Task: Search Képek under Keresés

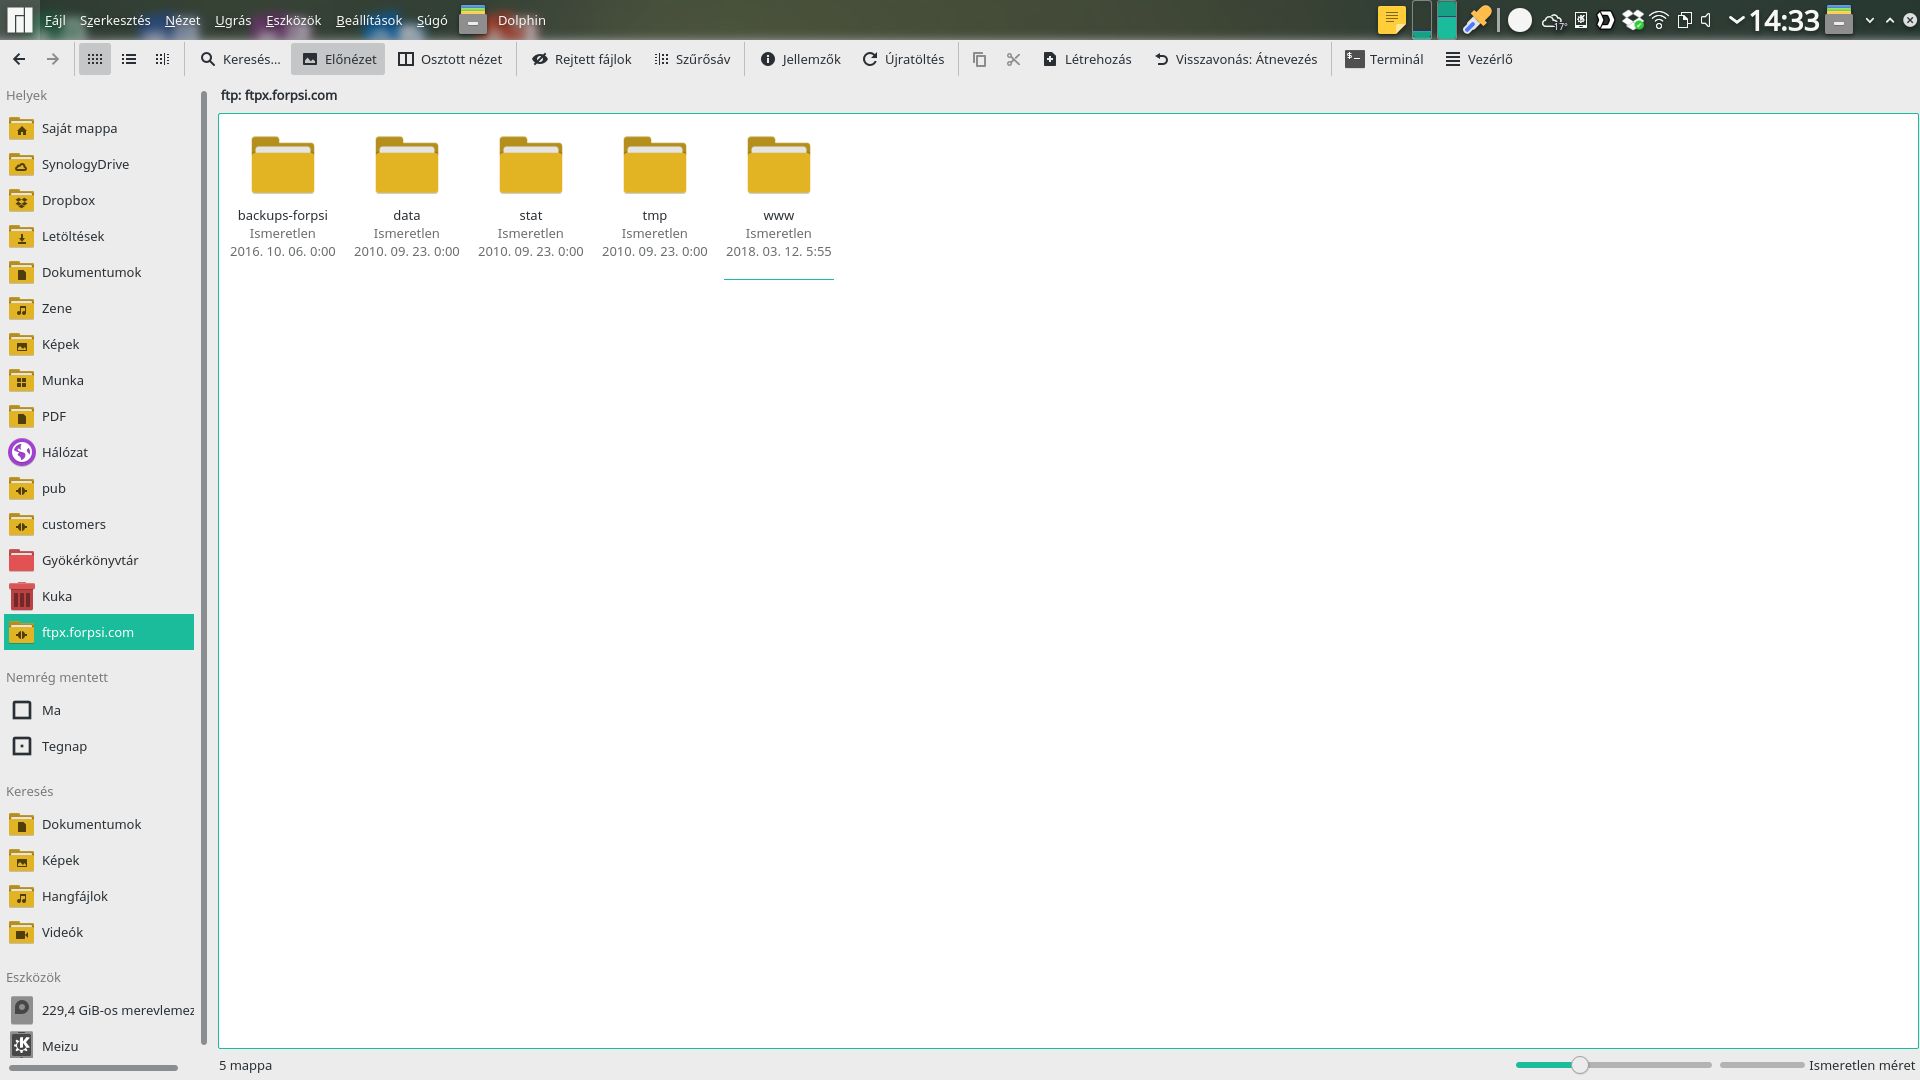Action: coord(99,860)
